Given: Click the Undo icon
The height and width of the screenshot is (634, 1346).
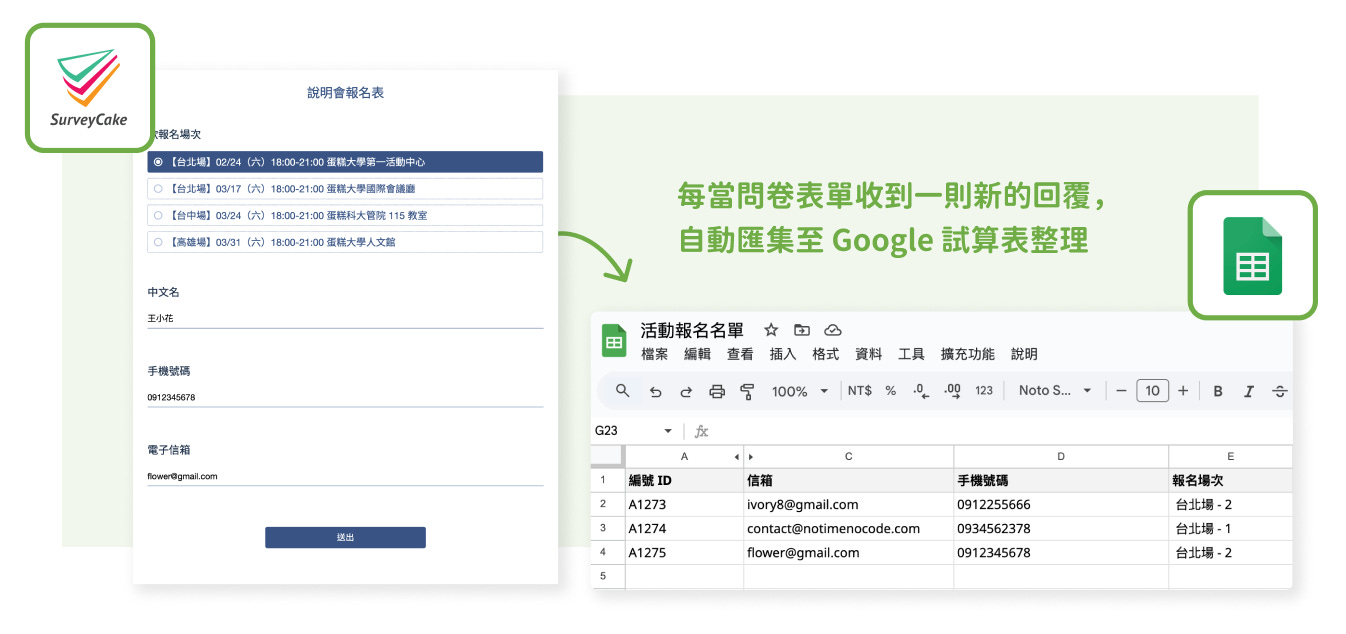Looking at the screenshot, I should pyautogui.click(x=656, y=391).
